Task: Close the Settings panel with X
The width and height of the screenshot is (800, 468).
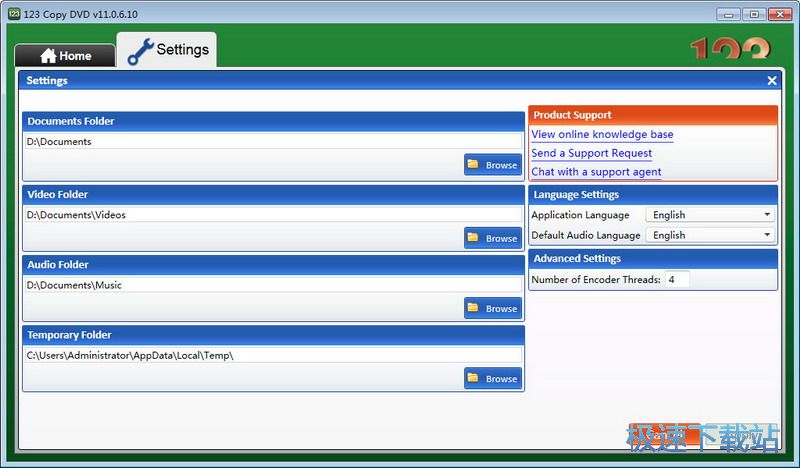Action: pos(771,81)
